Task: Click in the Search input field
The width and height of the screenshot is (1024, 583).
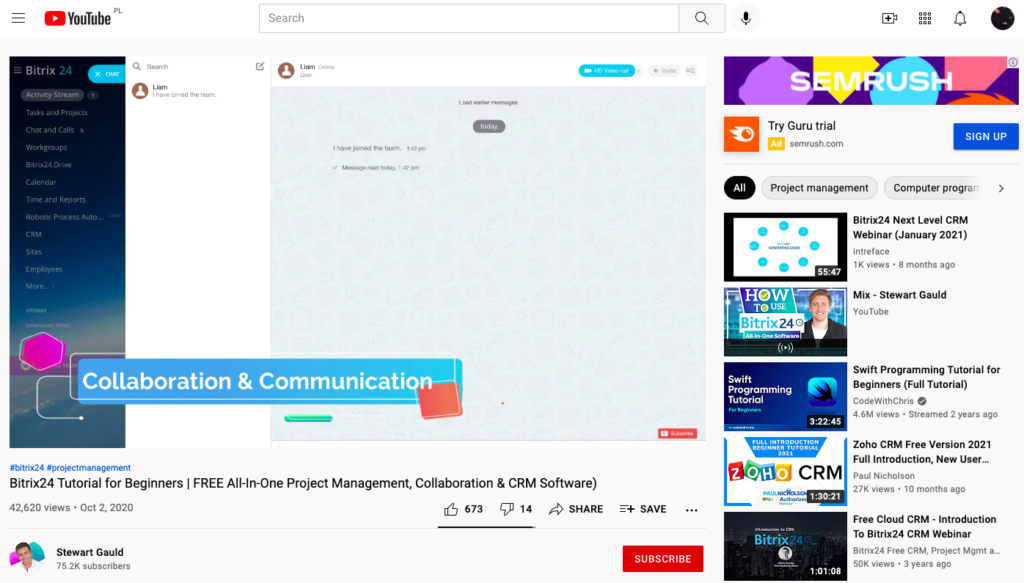Action: click(x=468, y=18)
